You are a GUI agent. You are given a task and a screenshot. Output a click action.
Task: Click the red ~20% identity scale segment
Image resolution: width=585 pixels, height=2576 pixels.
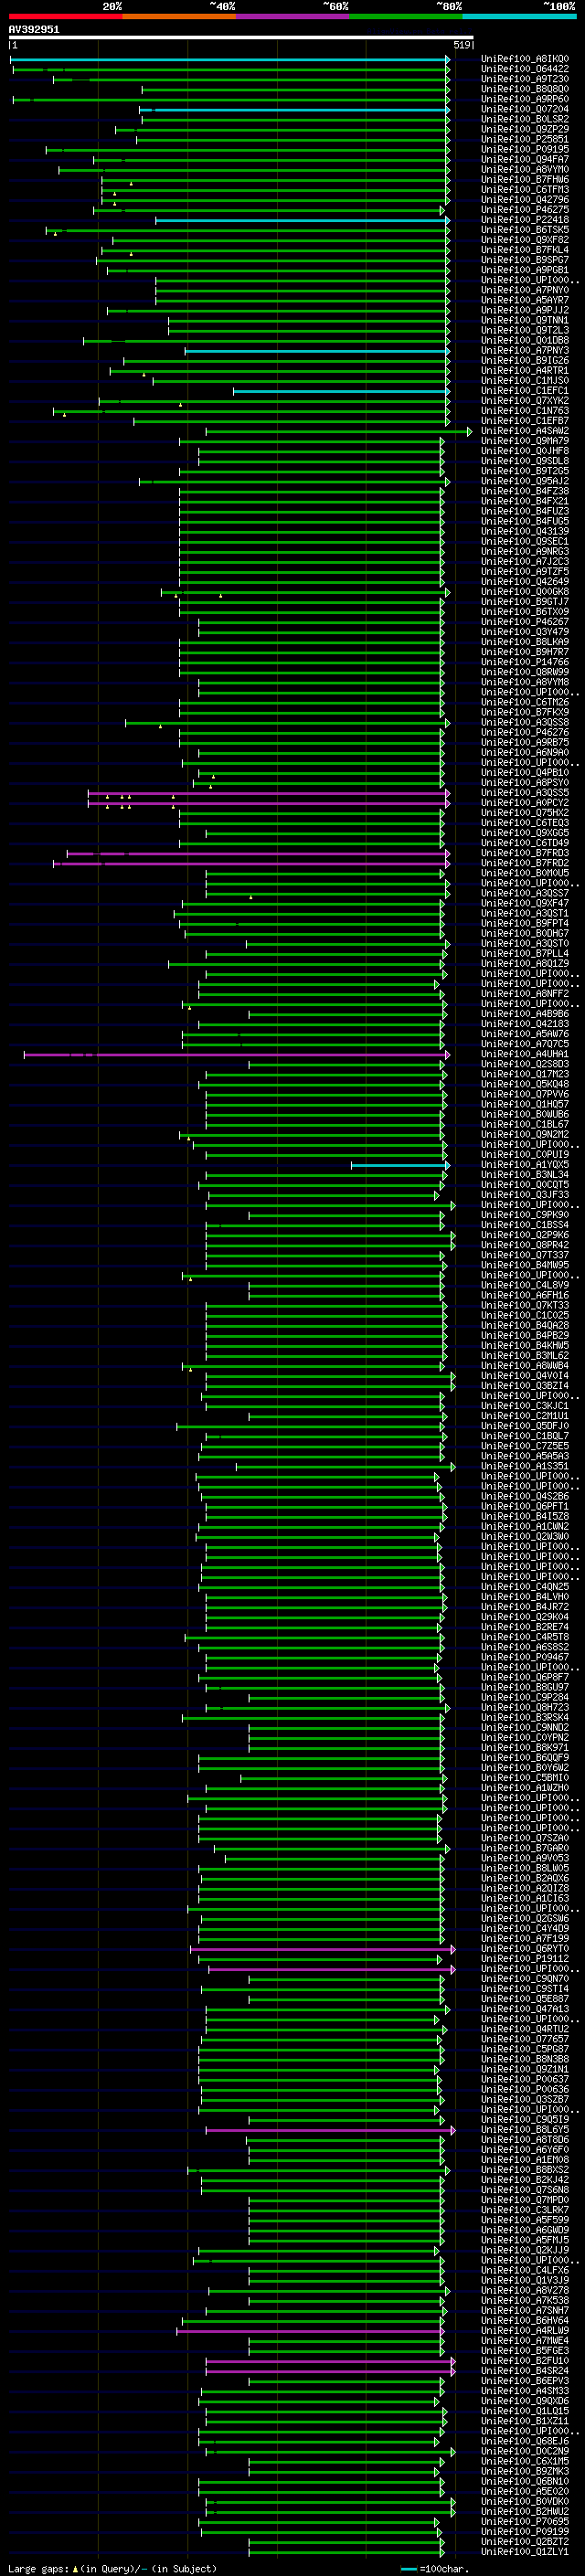tap(65, 16)
